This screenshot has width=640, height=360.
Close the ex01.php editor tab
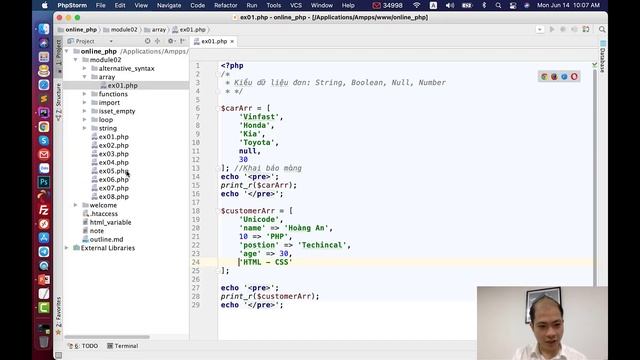tap(232, 41)
